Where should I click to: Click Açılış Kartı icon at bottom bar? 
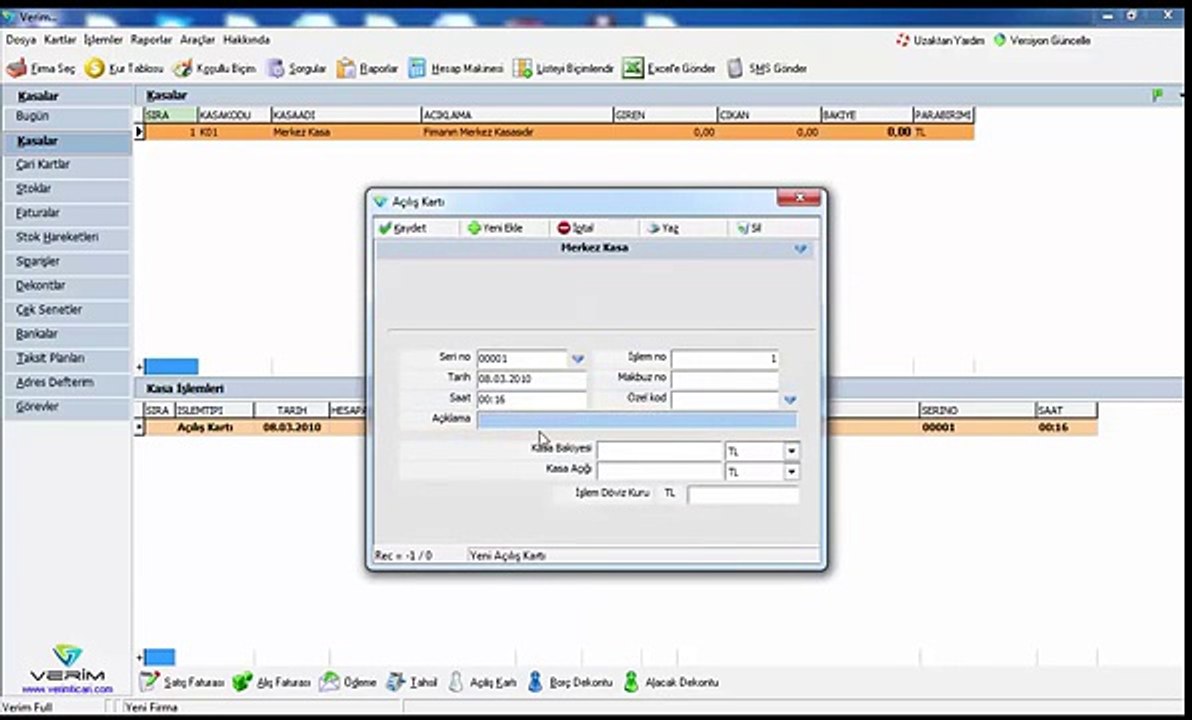point(455,682)
